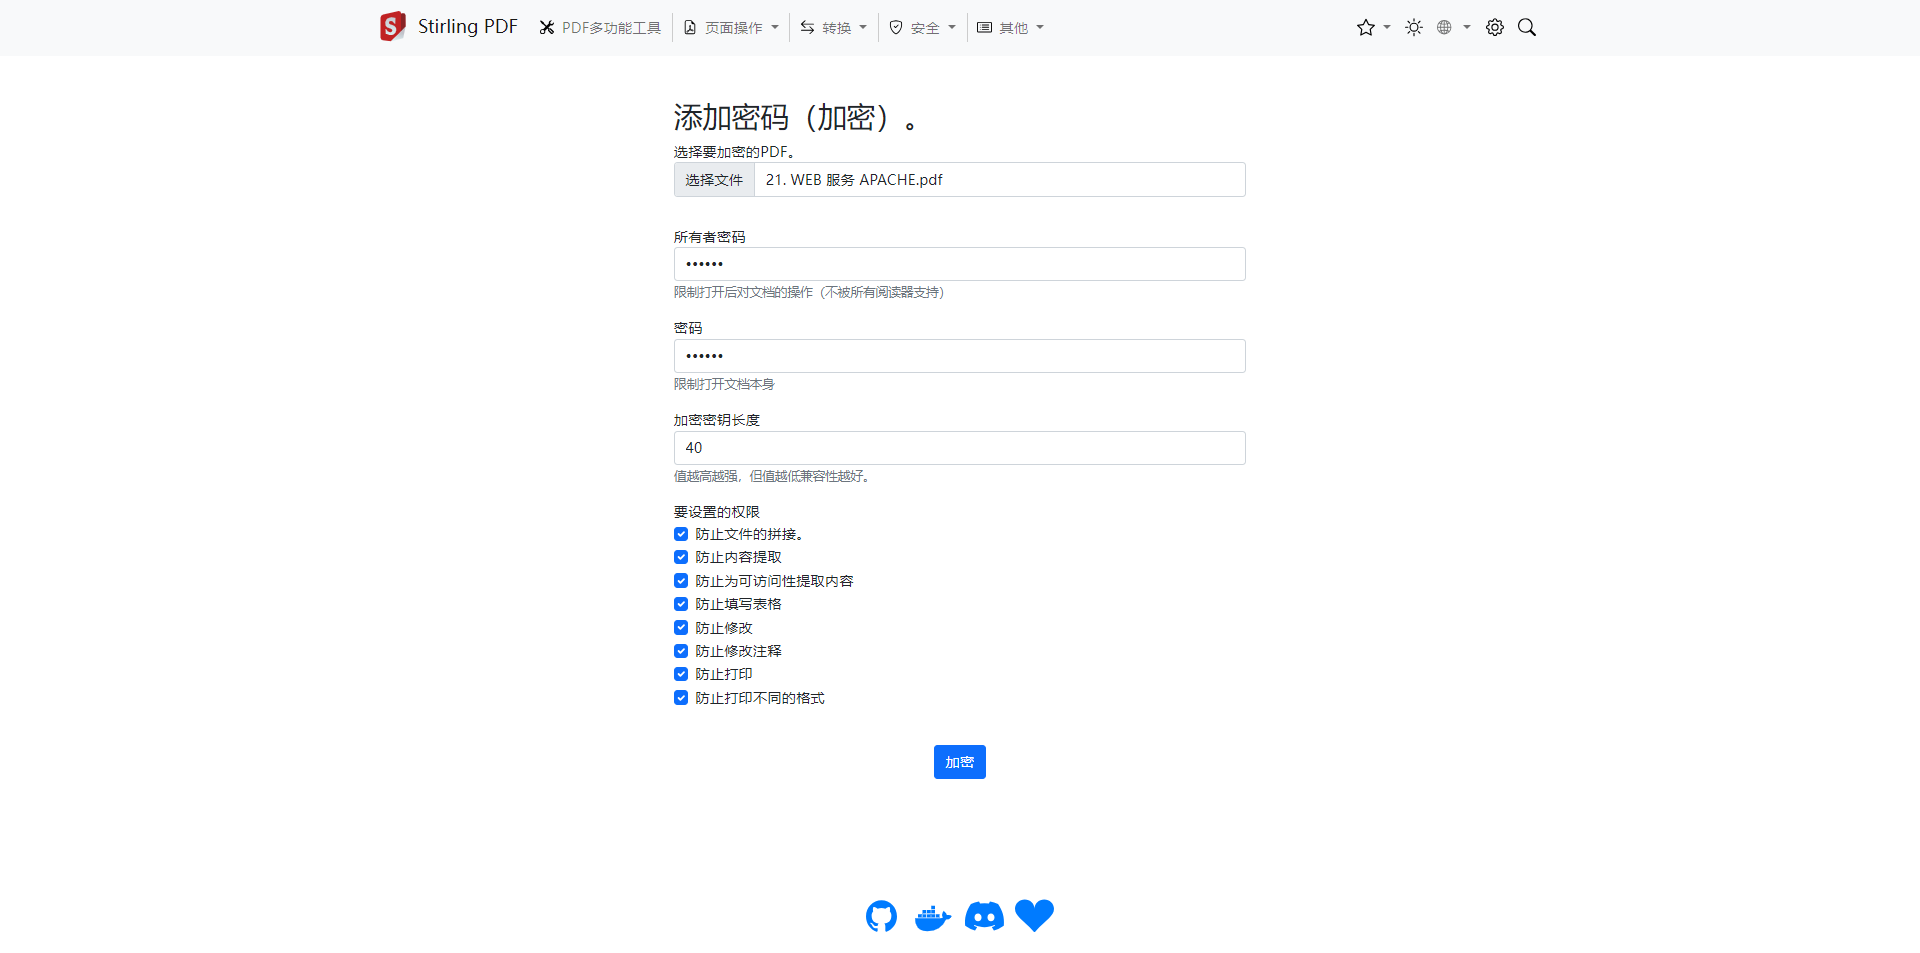Focus the 密码 input field
The width and height of the screenshot is (1920, 953).
[960, 356]
